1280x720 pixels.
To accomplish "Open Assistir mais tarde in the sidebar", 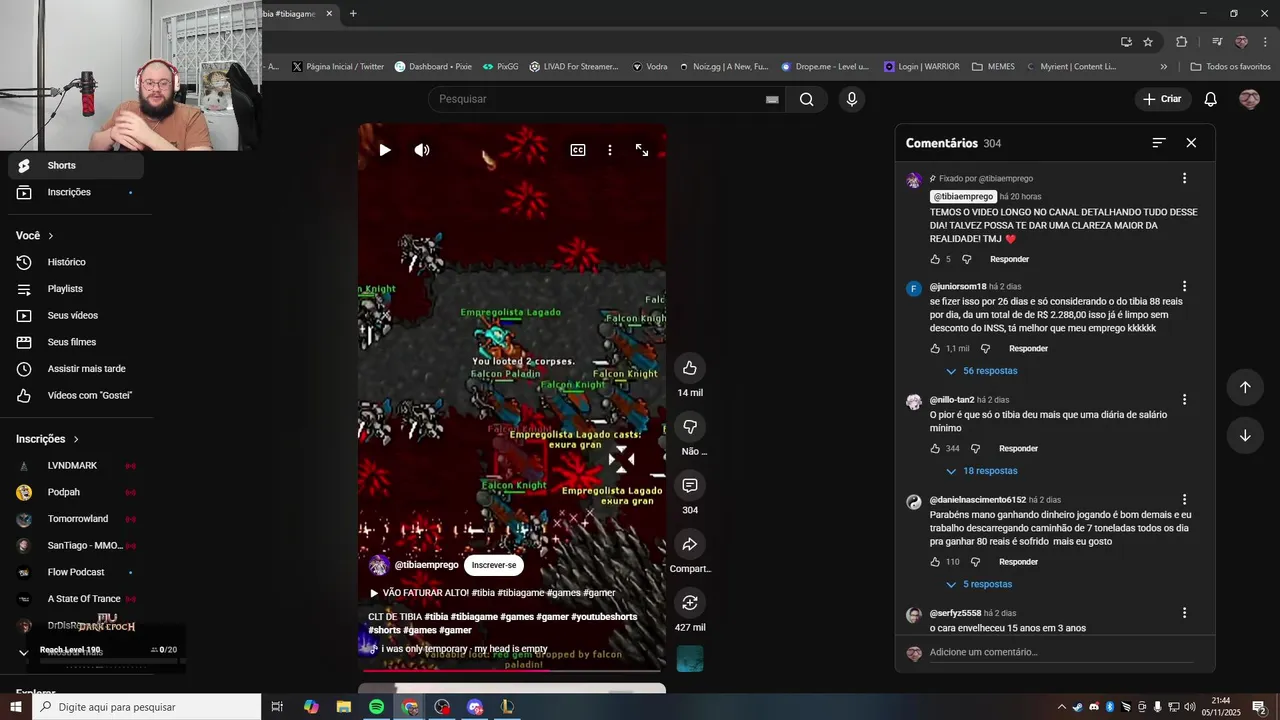I will (x=76, y=369).
